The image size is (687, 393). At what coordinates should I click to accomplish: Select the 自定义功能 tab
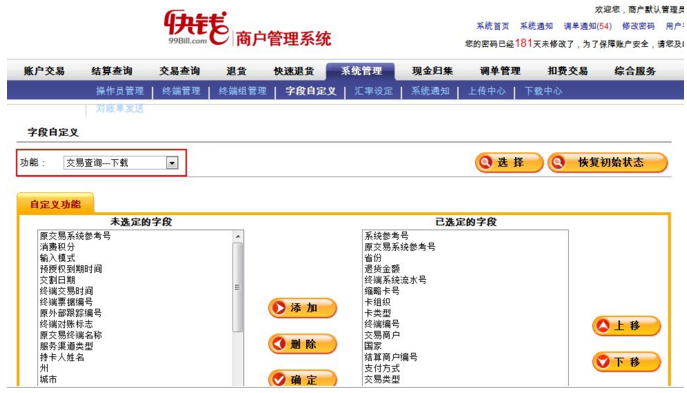point(55,204)
